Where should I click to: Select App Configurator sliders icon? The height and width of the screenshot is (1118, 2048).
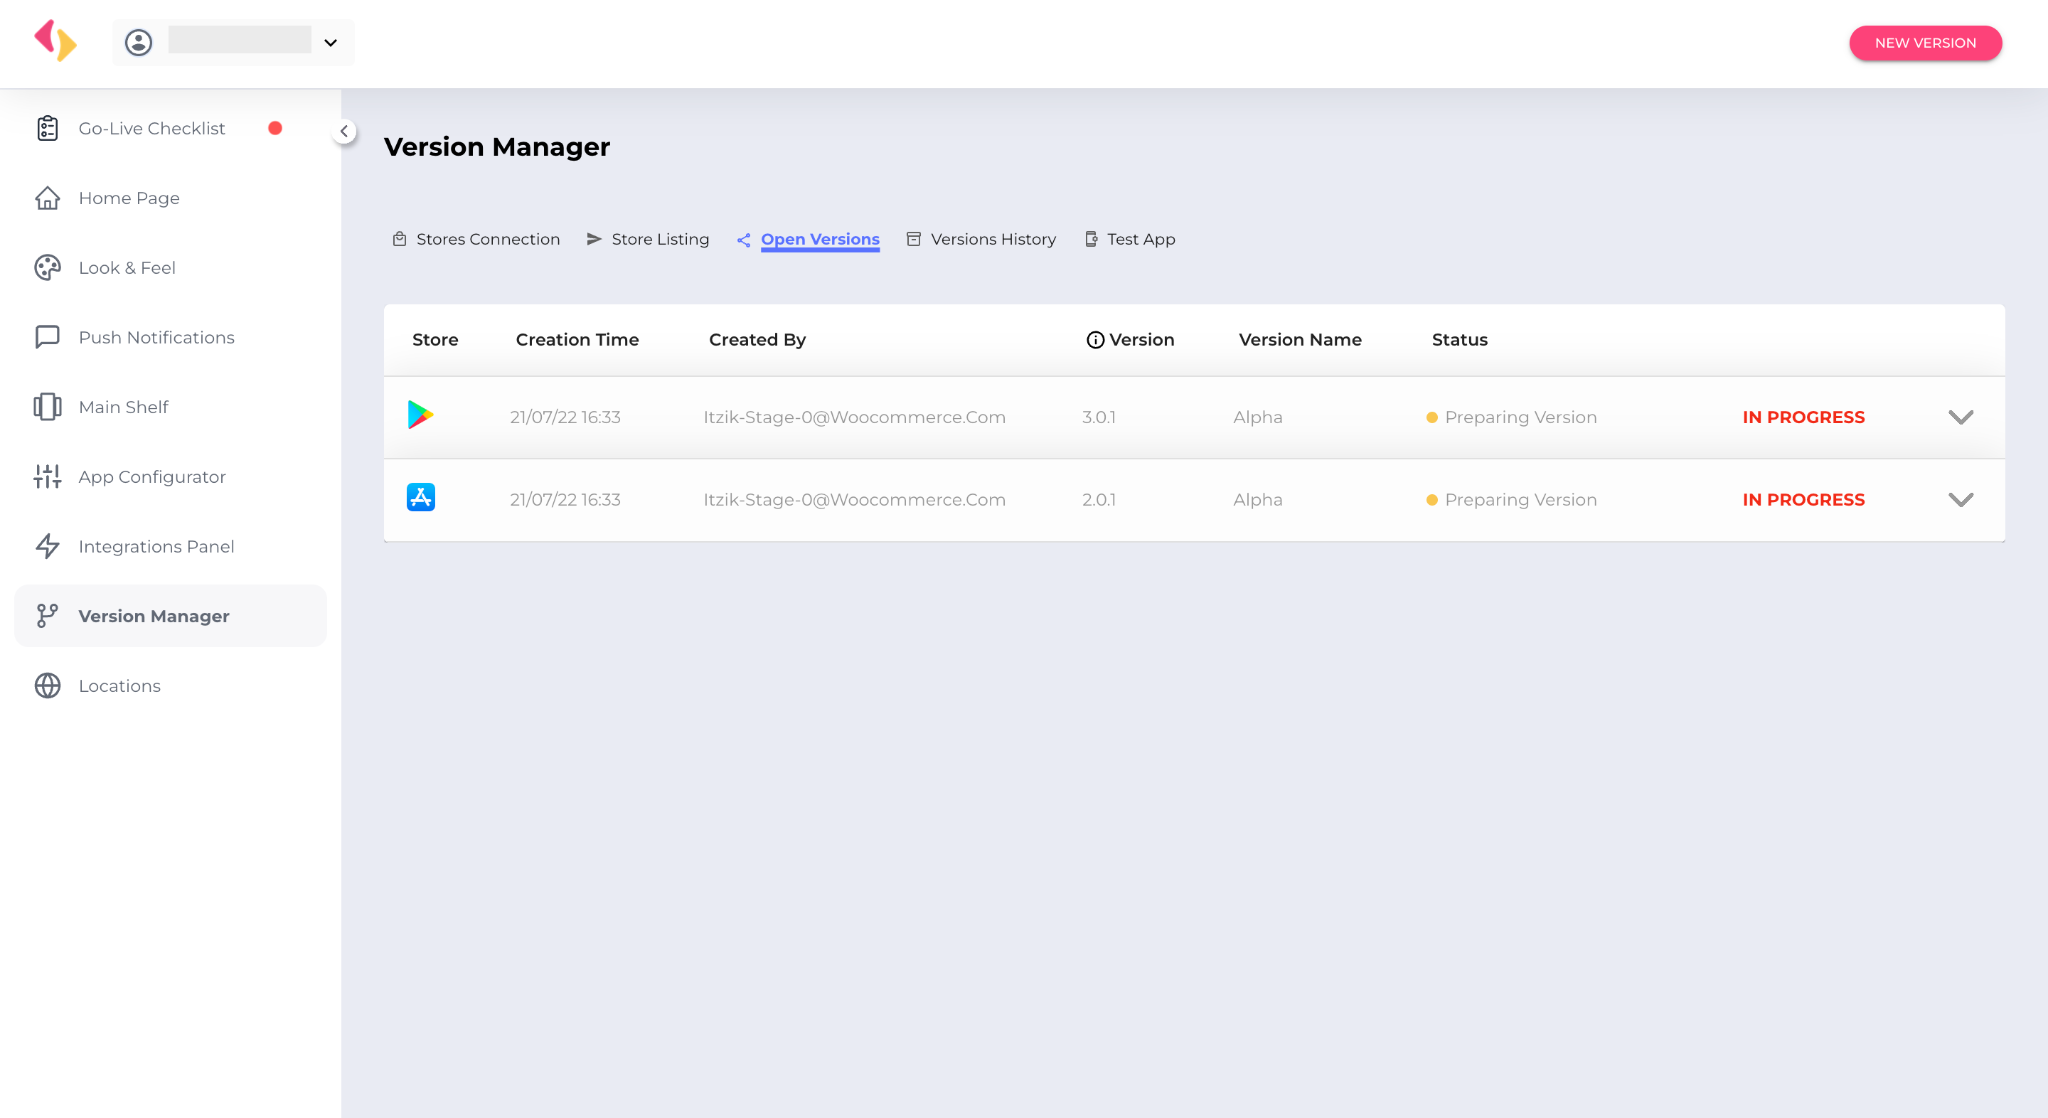[x=47, y=477]
